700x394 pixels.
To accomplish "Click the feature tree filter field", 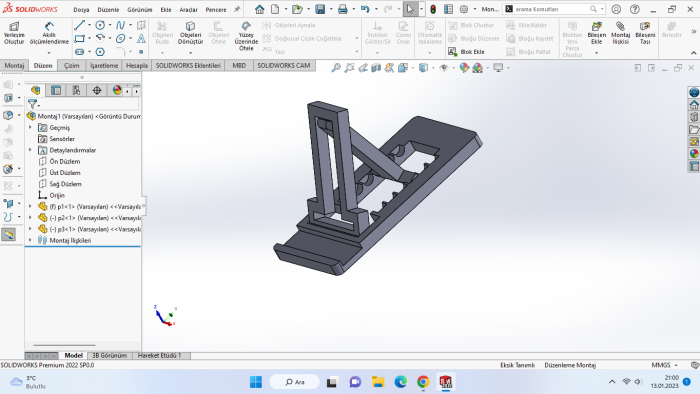I will coord(83,104).
